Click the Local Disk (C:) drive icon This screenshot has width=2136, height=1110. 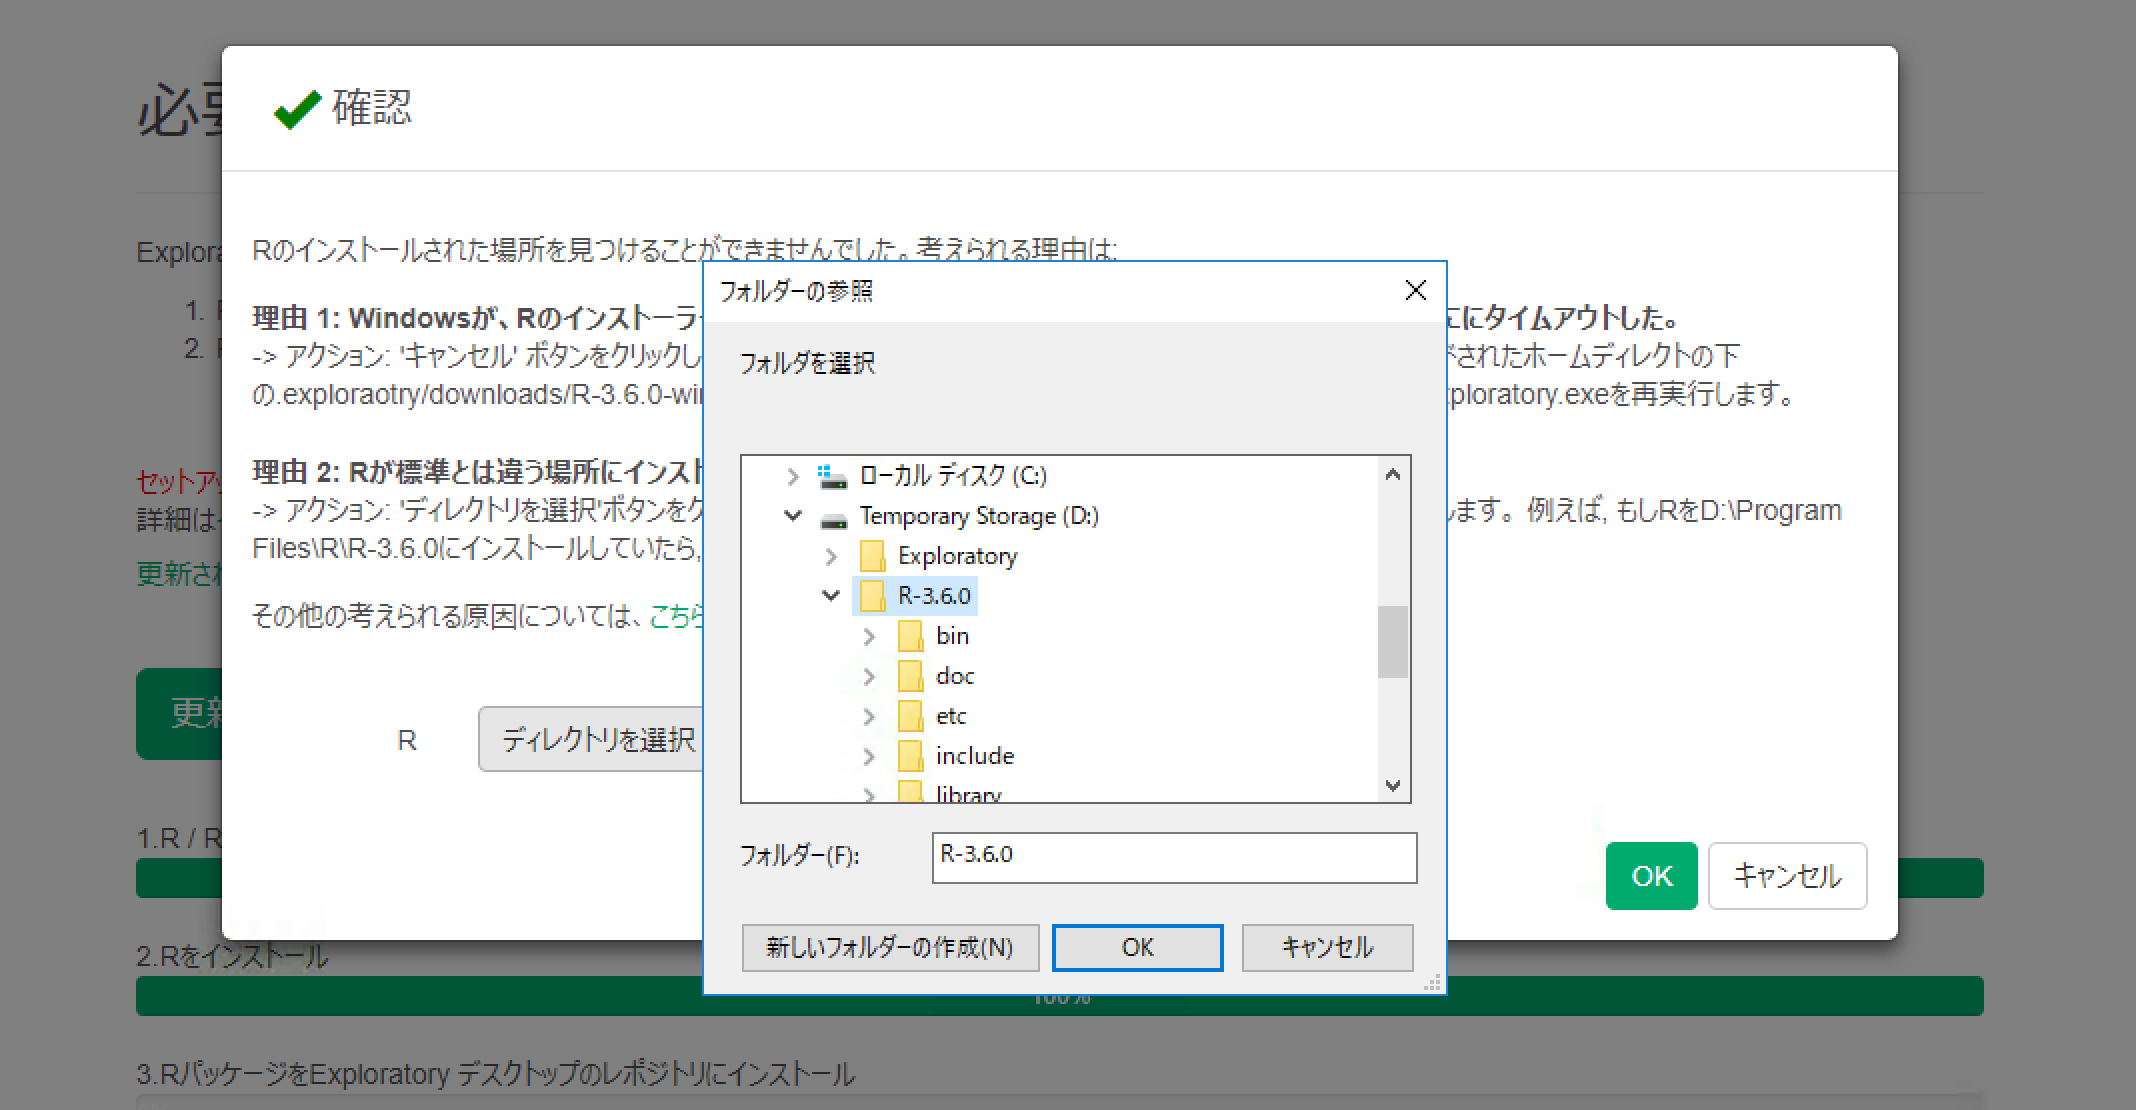[x=832, y=476]
